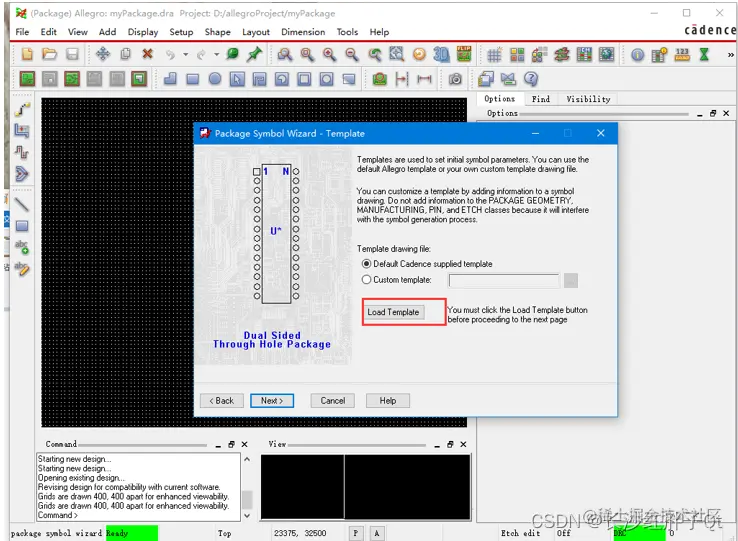Open the Dimension menu
Viewport: 738px width, 541px height.
click(303, 32)
